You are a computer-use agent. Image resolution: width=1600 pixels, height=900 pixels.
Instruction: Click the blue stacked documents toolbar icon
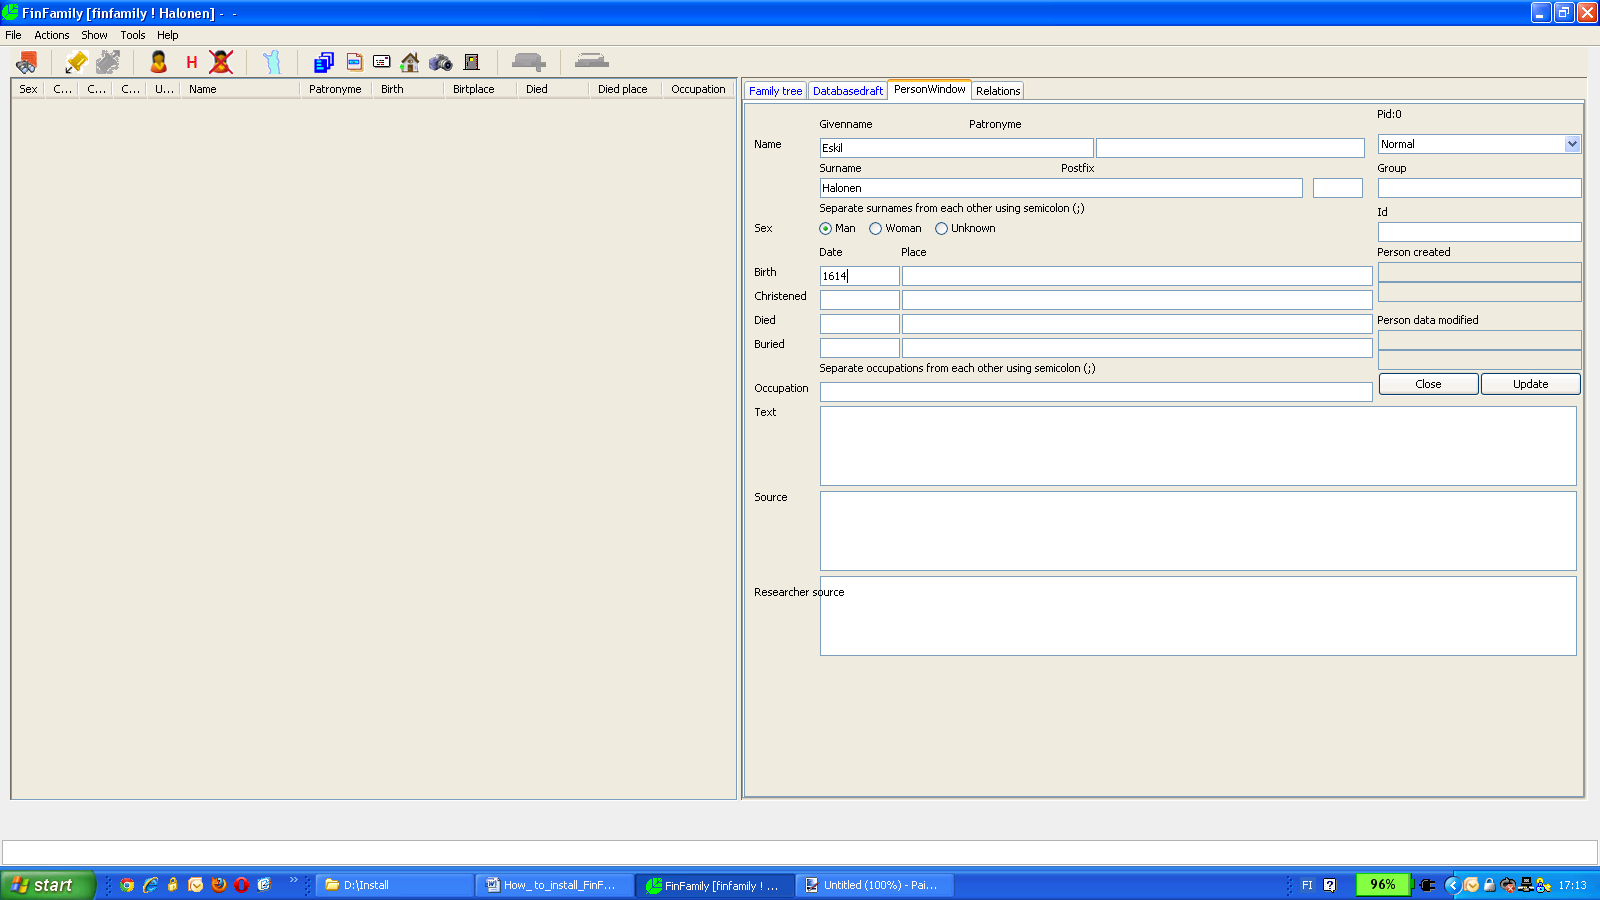click(324, 62)
